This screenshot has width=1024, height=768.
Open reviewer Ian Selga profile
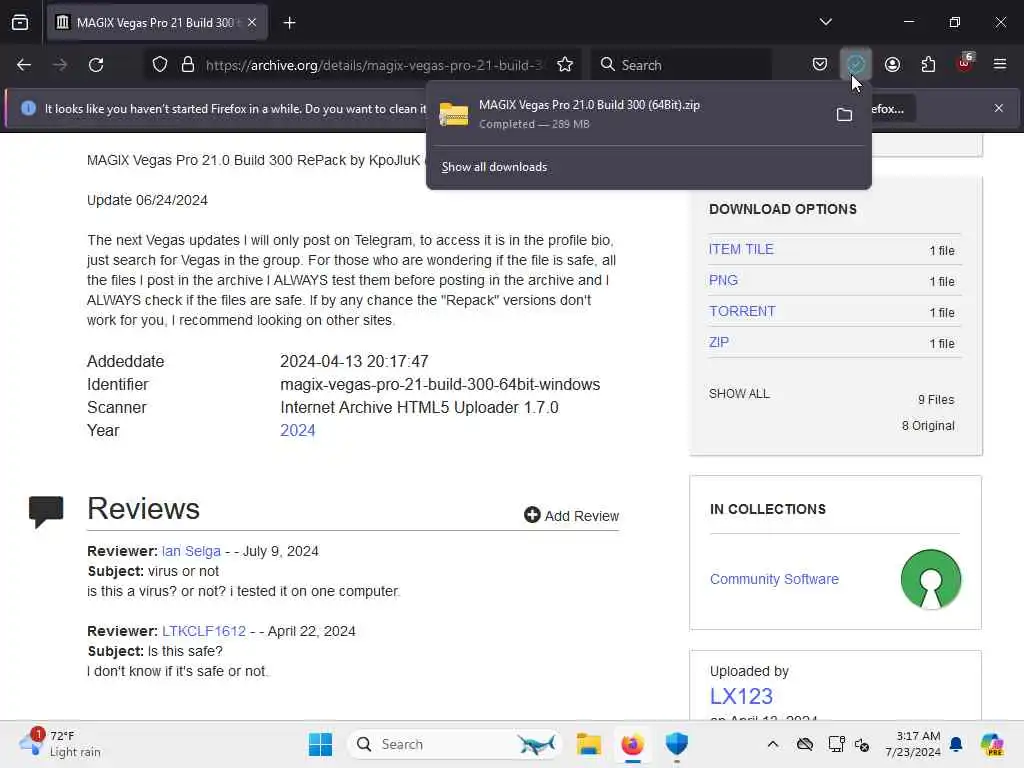(191, 551)
